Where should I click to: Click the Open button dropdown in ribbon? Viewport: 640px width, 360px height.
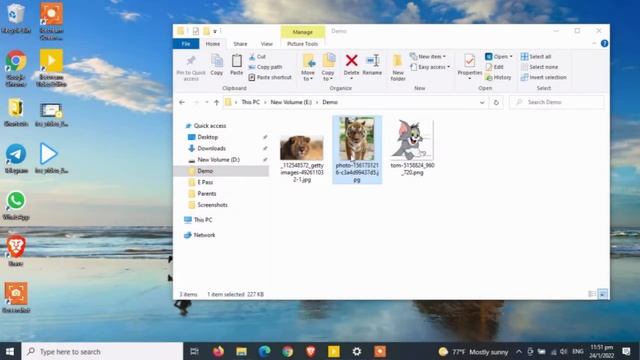[x=498, y=57]
